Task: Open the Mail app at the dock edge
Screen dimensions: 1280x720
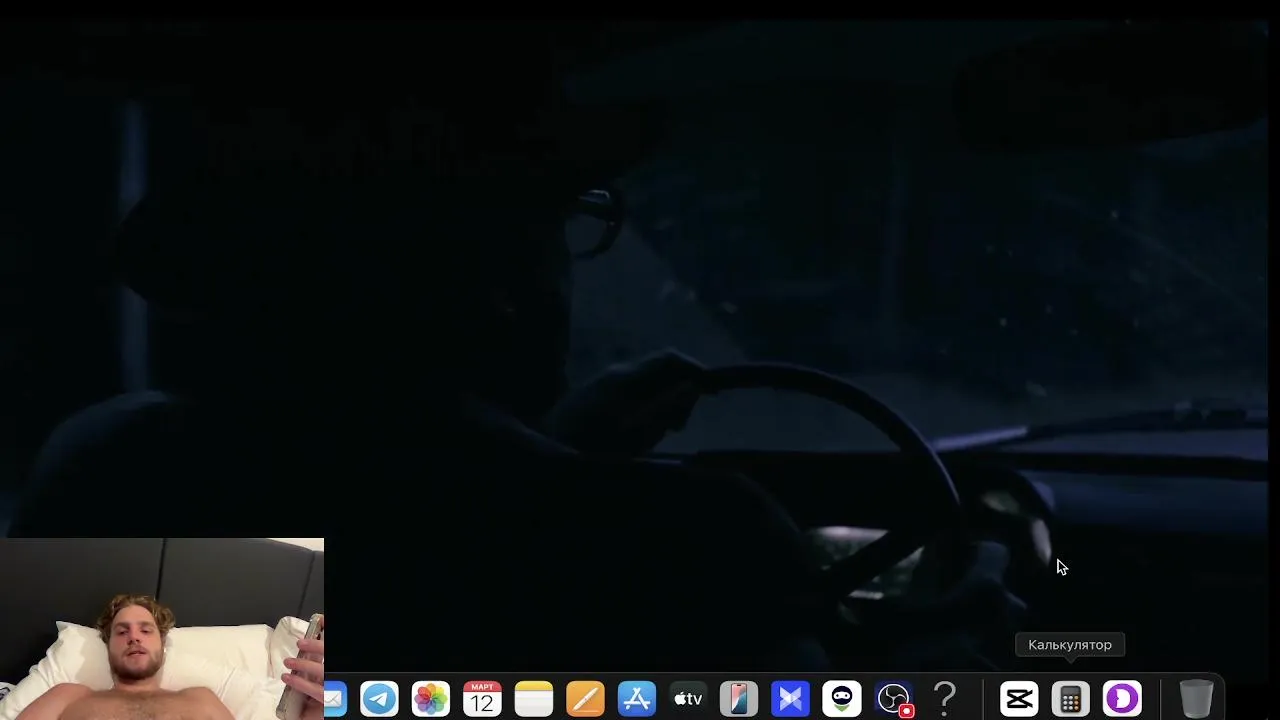Action: pos(335,698)
